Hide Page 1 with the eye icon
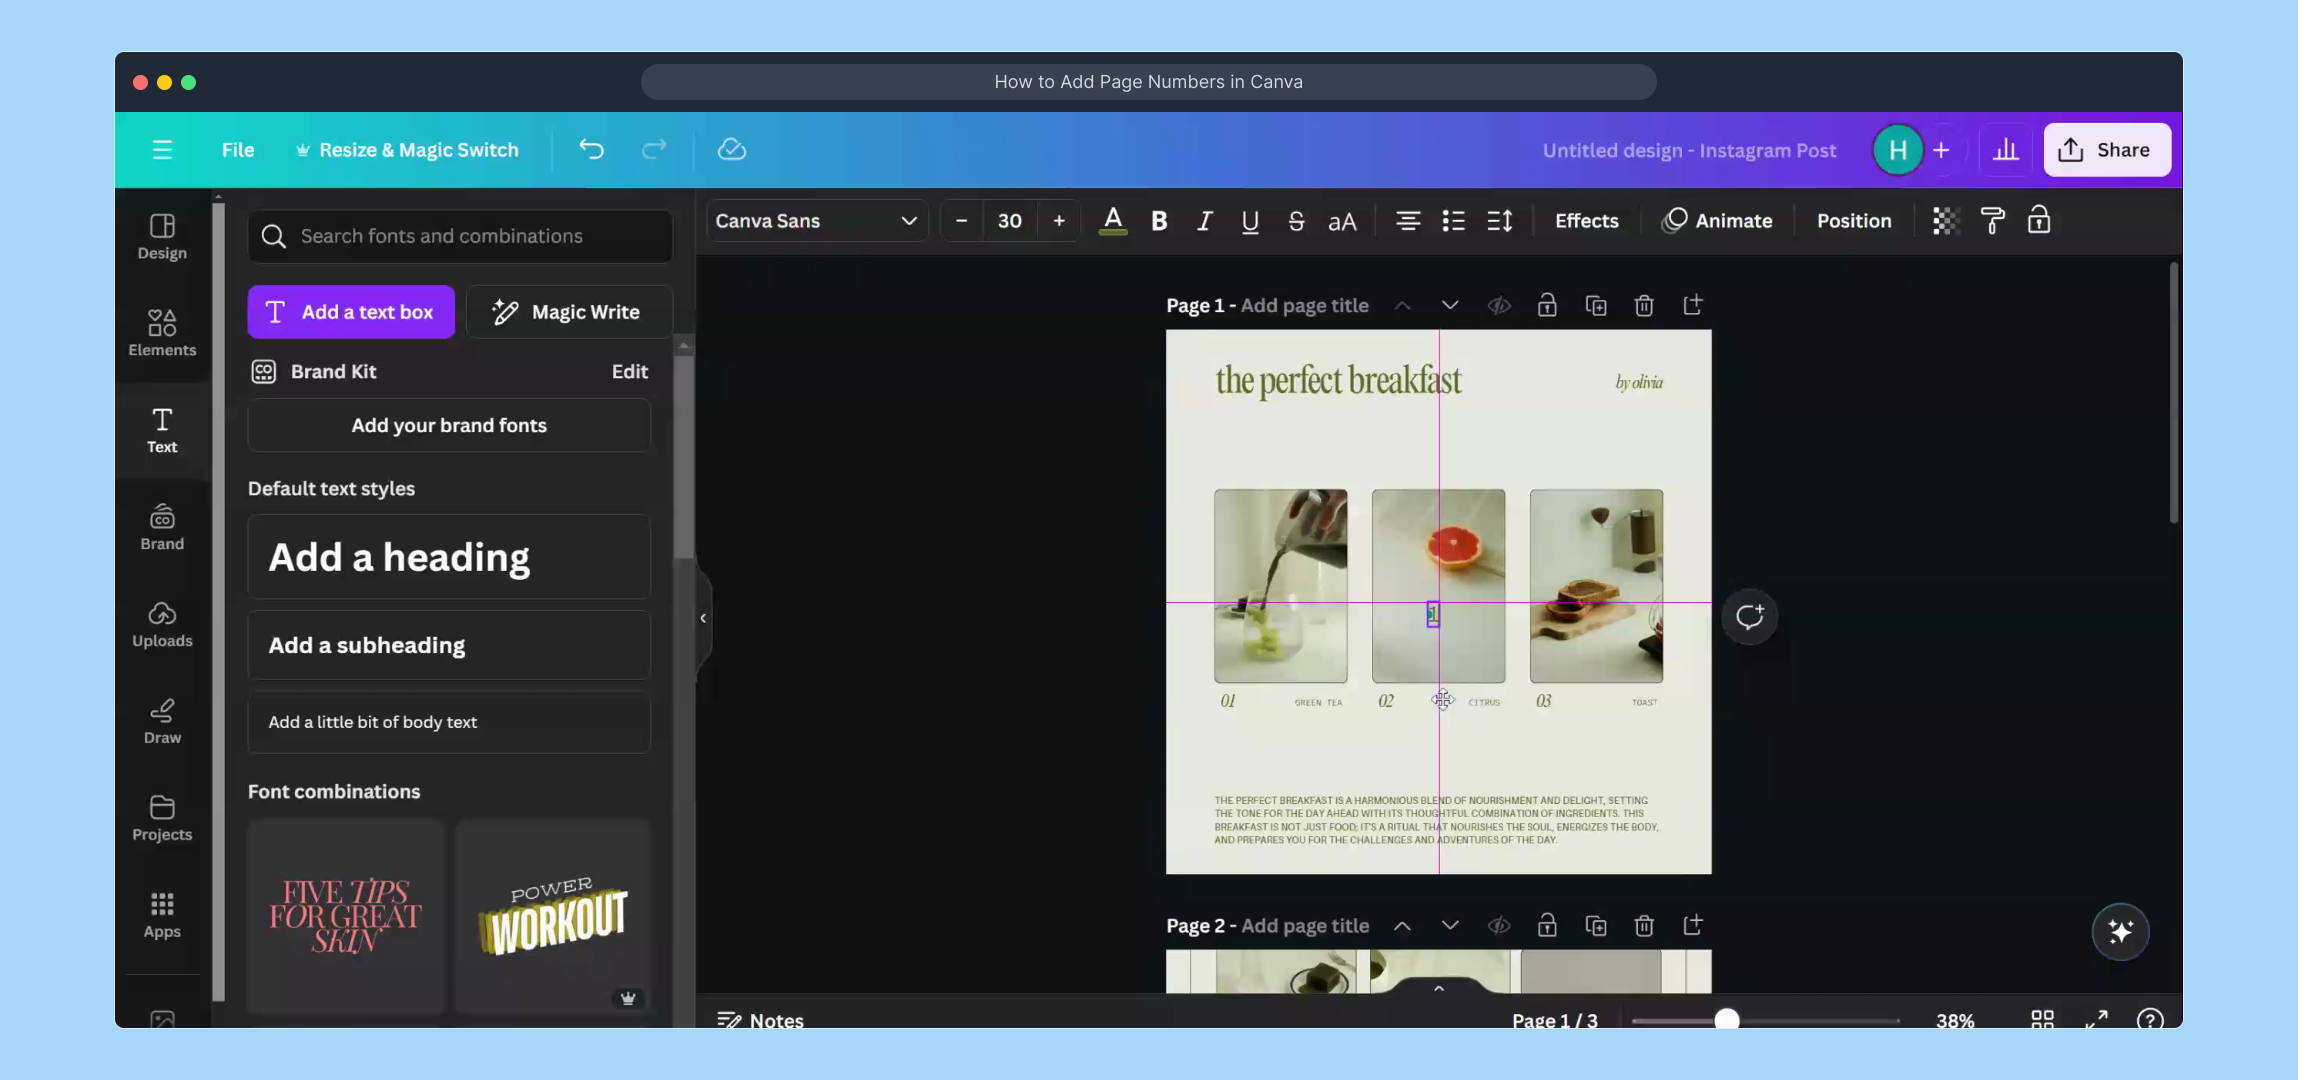Image resolution: width=2298 pixels, height=1080 pixels. coord(1498,306)
